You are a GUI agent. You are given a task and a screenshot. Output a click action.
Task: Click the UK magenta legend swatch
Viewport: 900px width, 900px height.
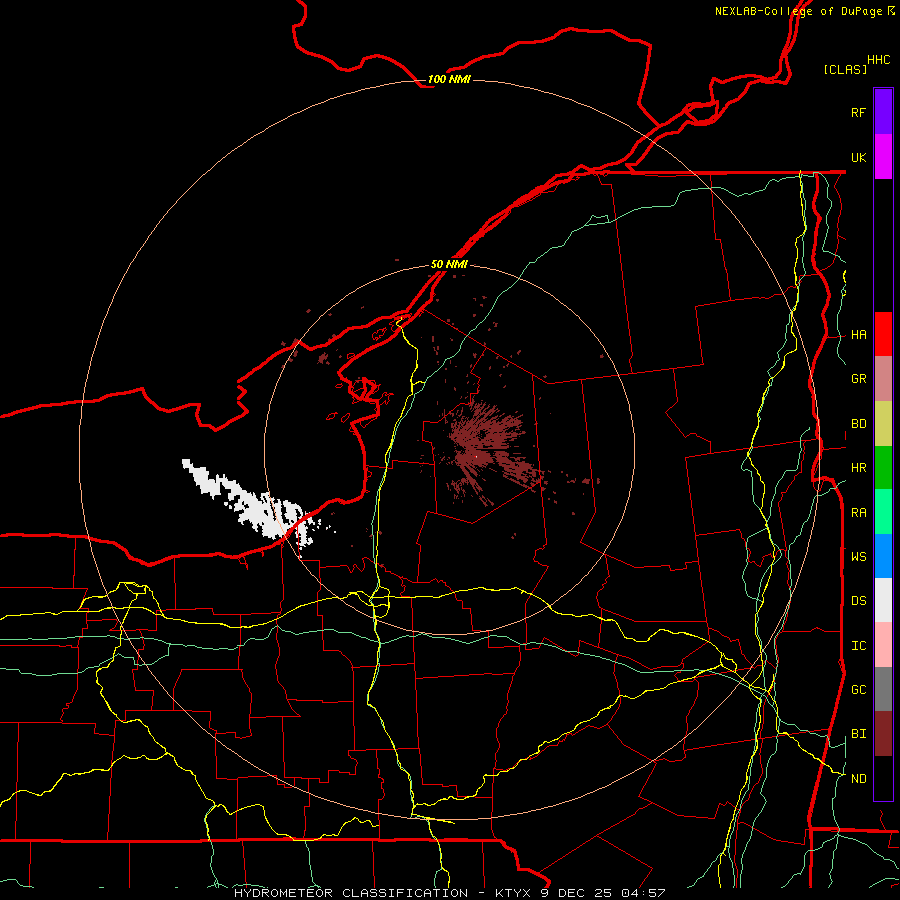(x=883, y=157)
